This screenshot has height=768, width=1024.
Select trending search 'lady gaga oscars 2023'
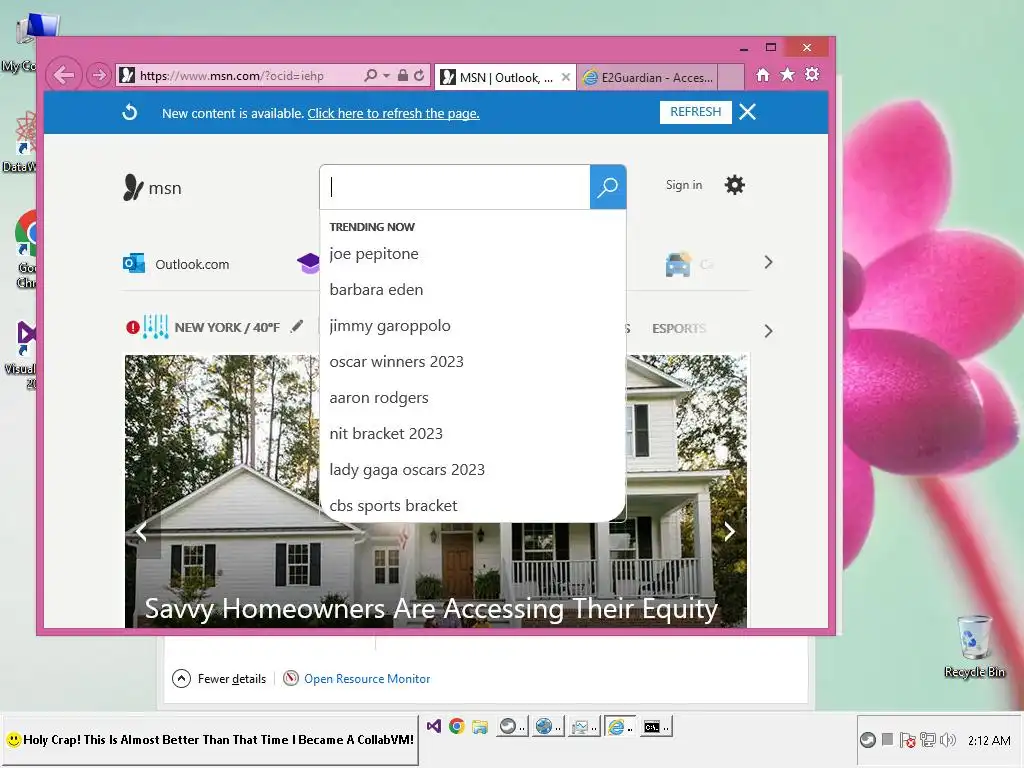coord(407,470)
